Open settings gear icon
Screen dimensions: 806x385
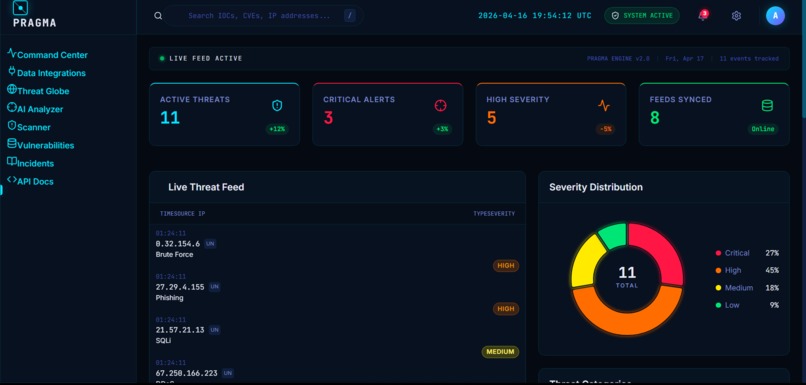[736, 16]
